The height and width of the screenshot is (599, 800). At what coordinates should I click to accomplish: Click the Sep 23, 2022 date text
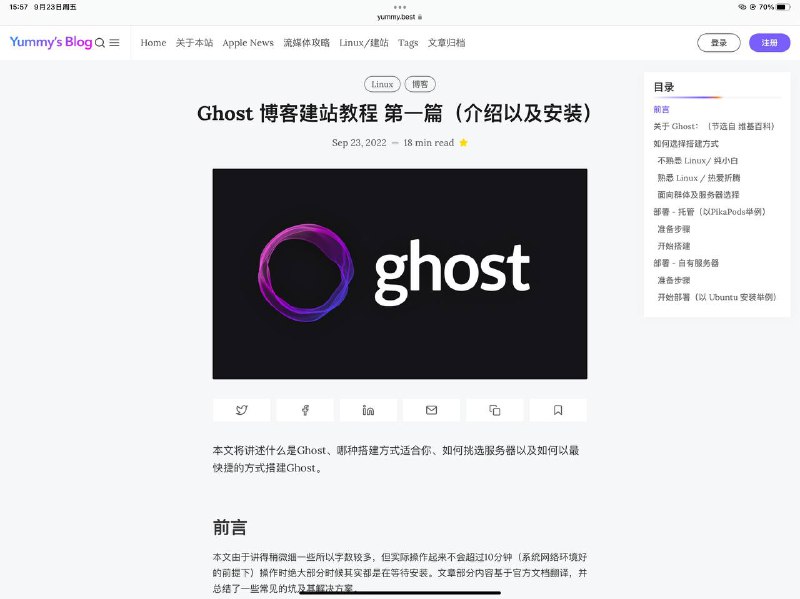pyautogui.click(x=359, y=143)
